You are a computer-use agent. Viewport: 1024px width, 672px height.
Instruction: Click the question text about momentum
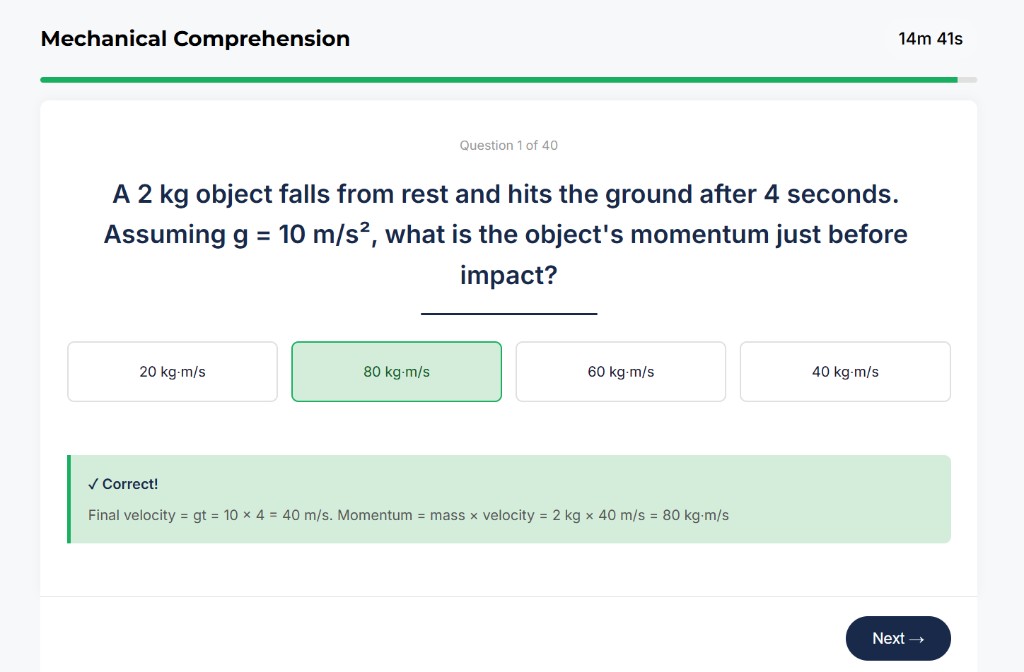point(509,234)
